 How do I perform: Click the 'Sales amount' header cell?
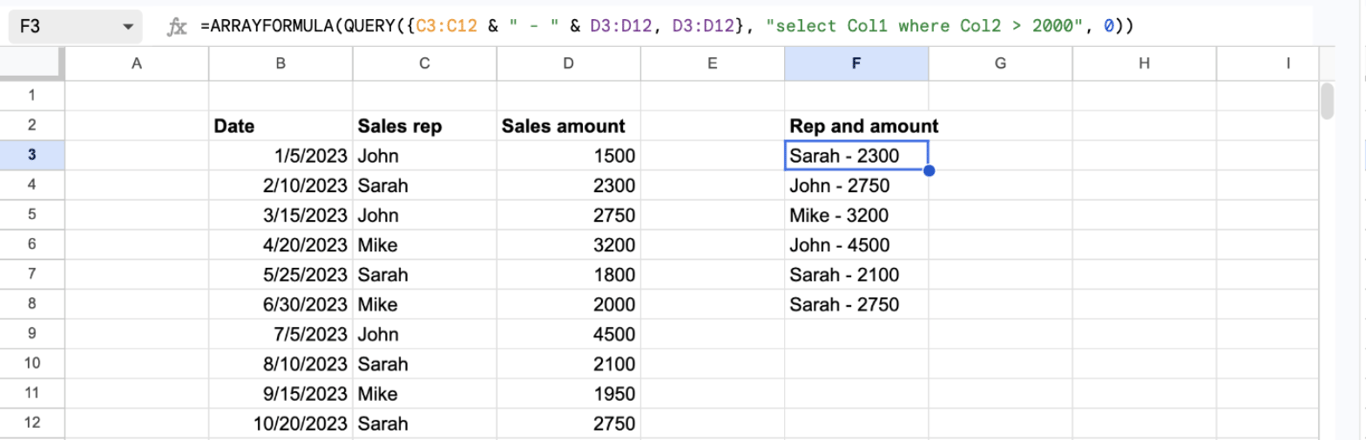(569, 126)
